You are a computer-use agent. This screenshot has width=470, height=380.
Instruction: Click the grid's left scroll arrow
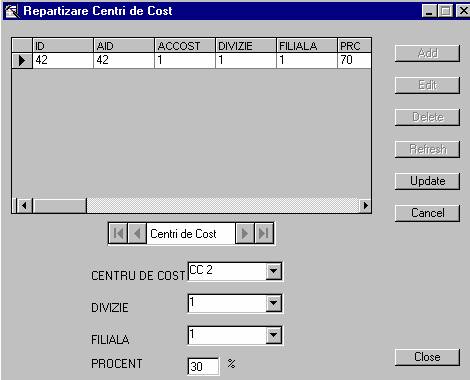[x=24, y=205]
